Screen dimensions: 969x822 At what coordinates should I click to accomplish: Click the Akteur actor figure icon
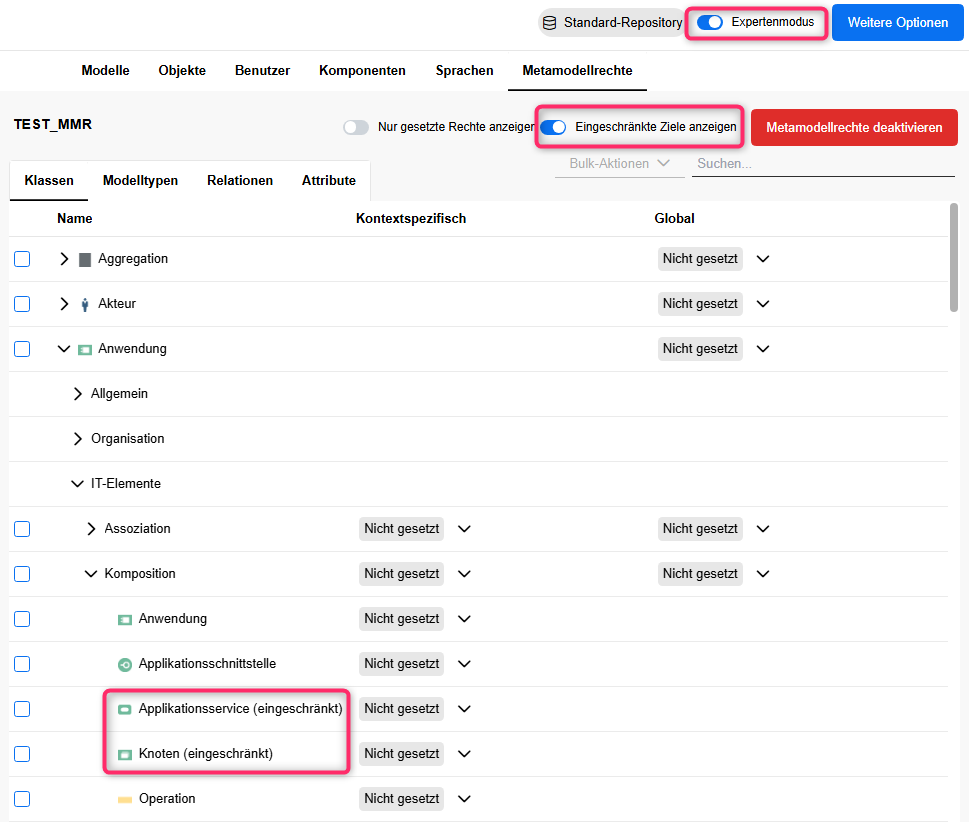click(x=84, y=303)
